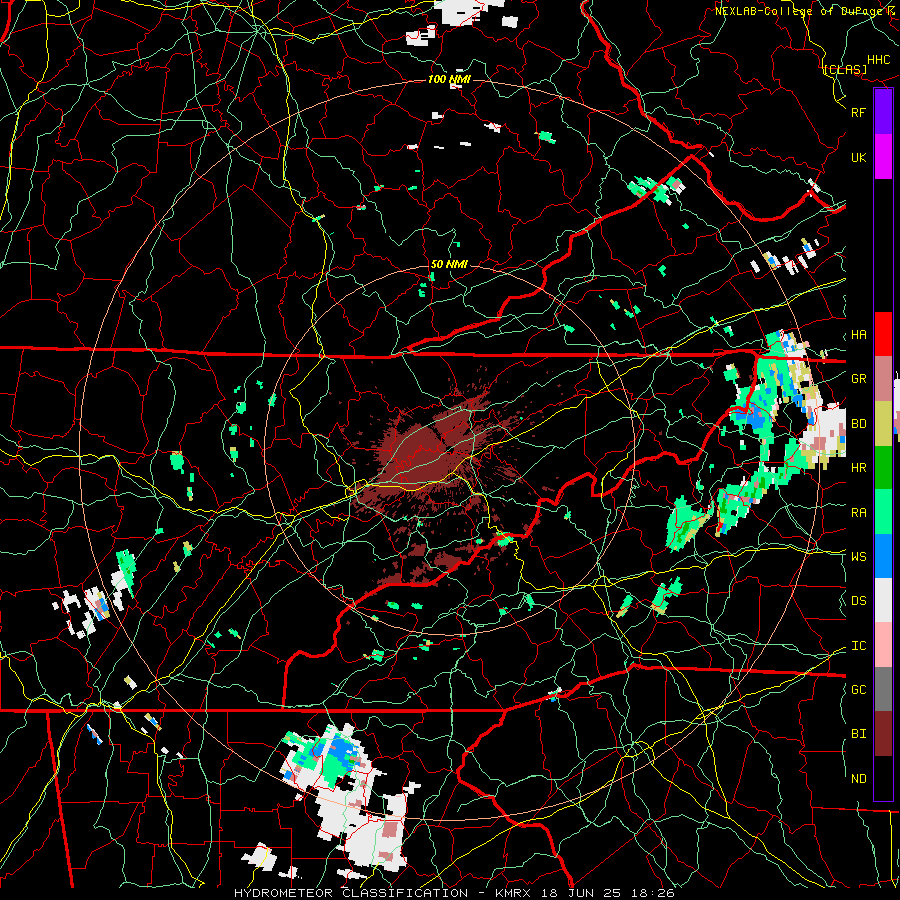Click the 'KMRX' radar site identifier
Image resolution: width=900 pixels, height=900 pixels.
[513, 893]
